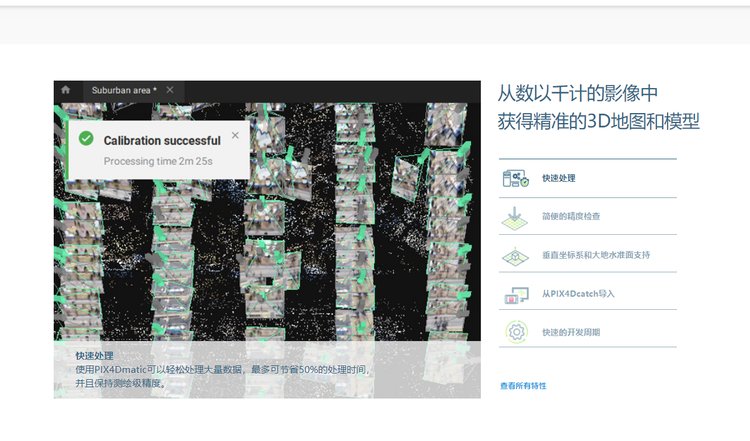
Task: Close the Suburban area tab
Action: click(x=170, y=90)
